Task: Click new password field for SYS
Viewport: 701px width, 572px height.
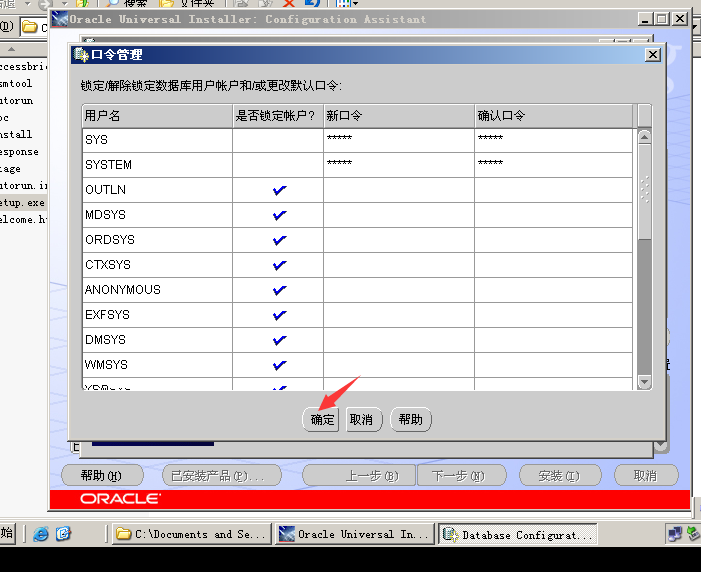Action: (399, 140)
